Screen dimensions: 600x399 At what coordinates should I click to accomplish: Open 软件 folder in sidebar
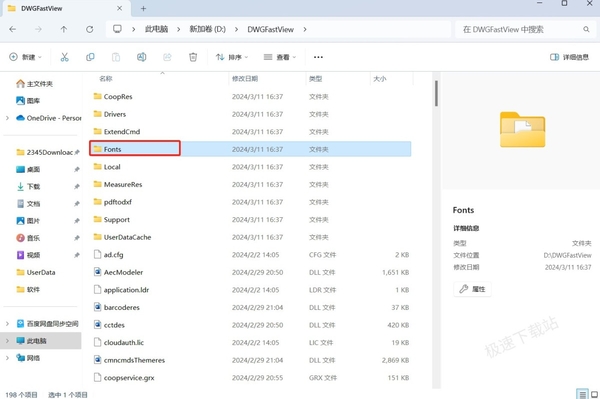[28, 290]
